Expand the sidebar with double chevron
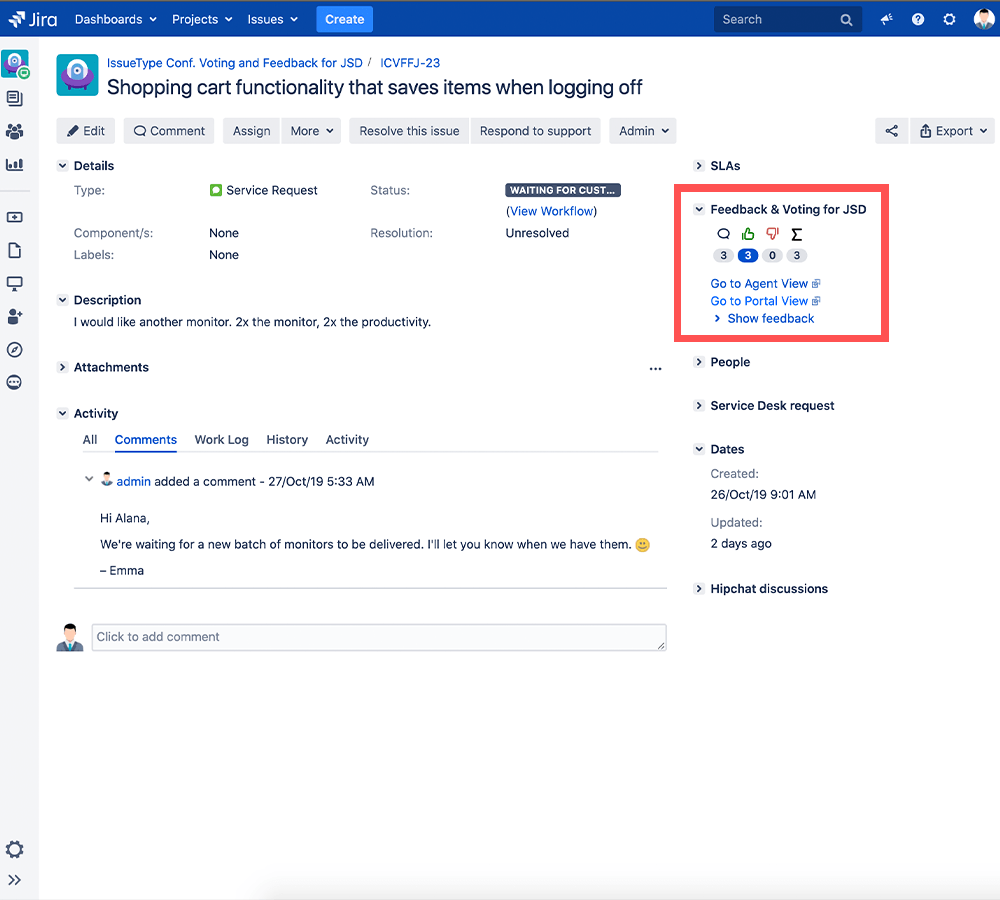The height and width of the screenshot is (900, 1000). pyautogui.click(x=15, y=880)
